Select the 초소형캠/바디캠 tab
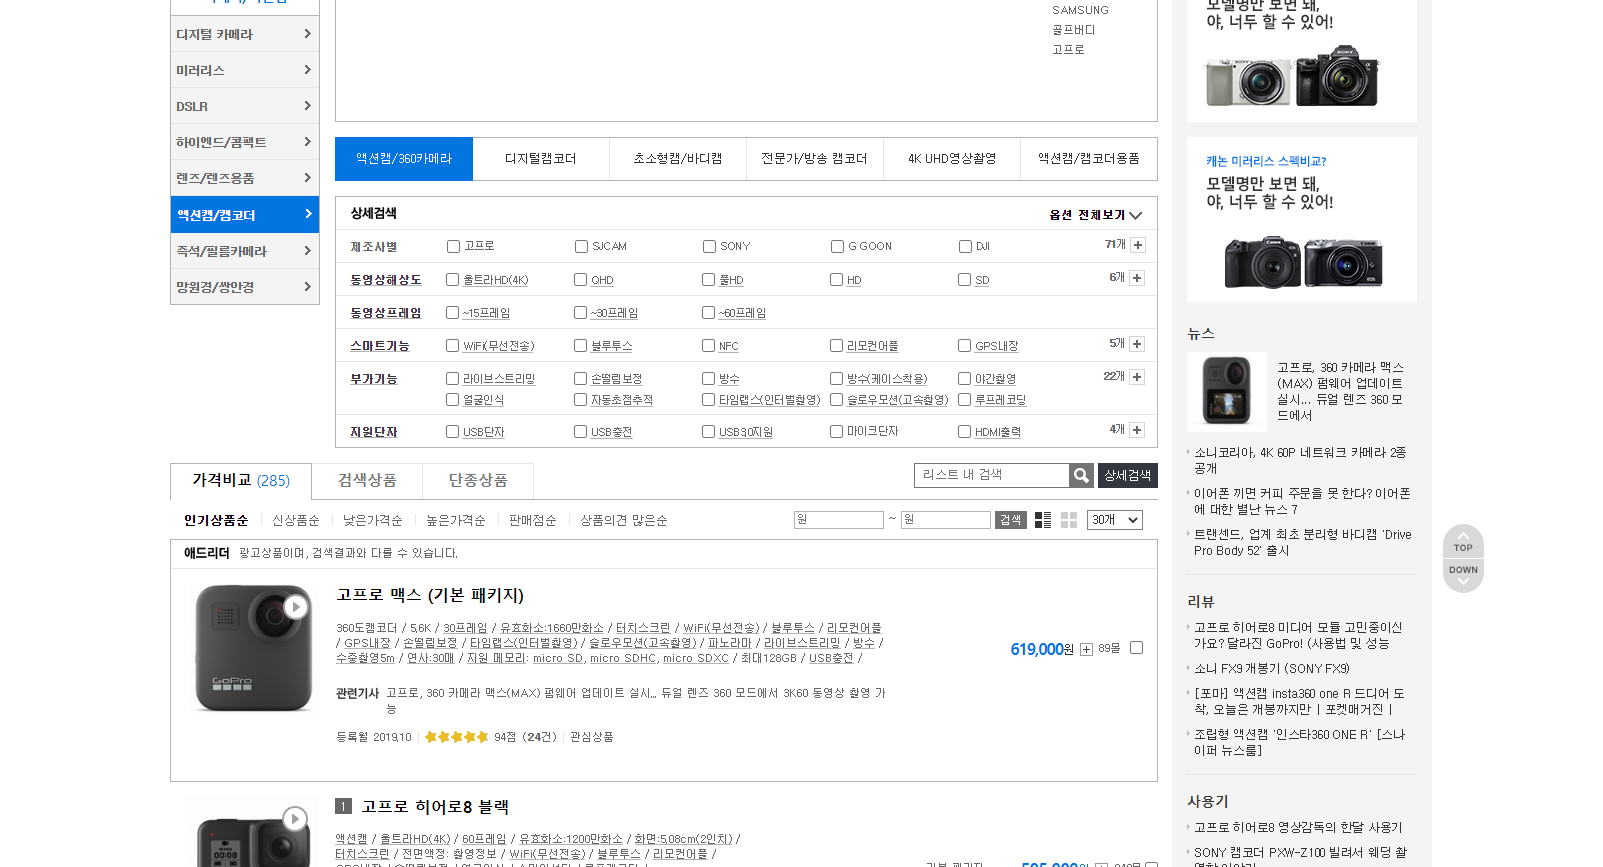This screenshot has height=867, width=1603. click(678, 159)
